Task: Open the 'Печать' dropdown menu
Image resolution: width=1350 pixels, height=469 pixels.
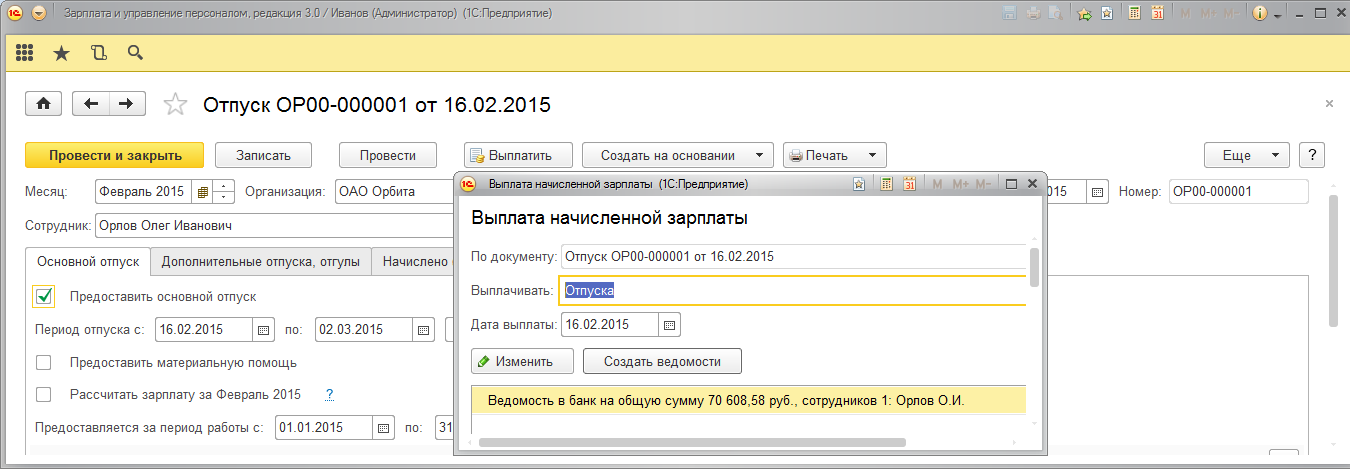Action: coord(834,155)
